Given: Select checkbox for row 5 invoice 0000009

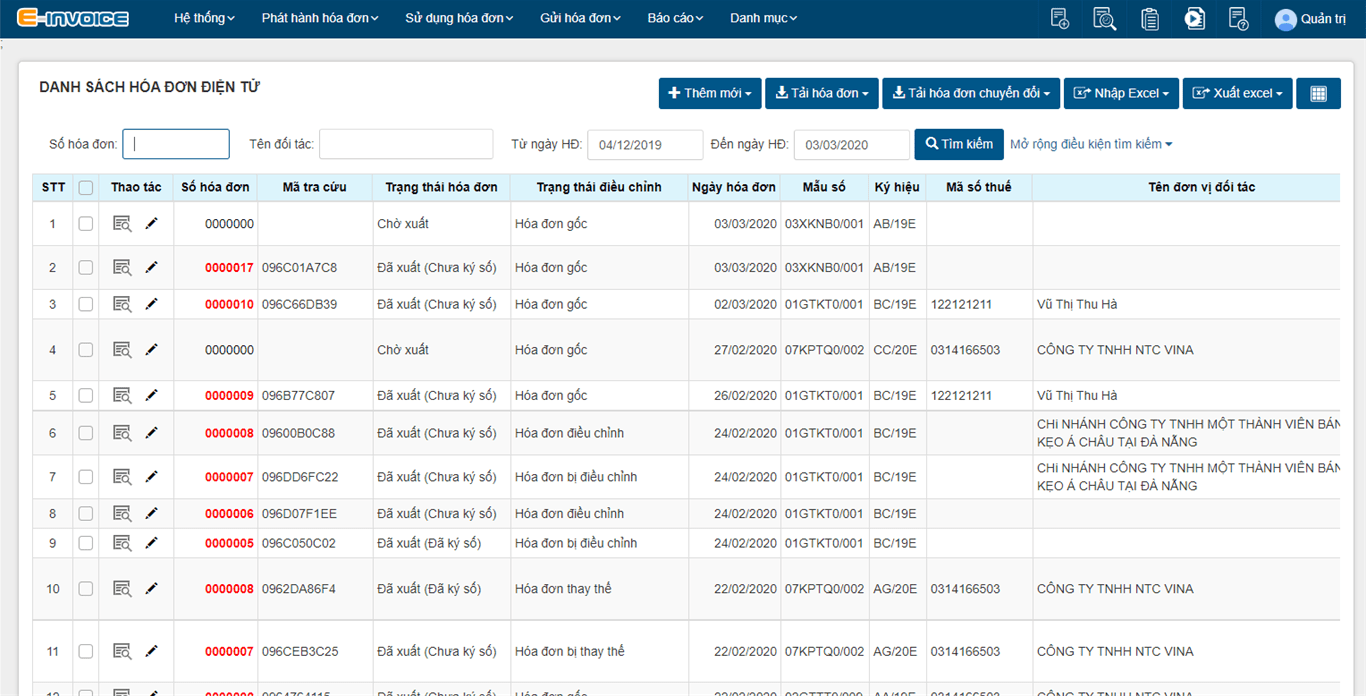Looking at the screenshot, I should click(86, 395).
